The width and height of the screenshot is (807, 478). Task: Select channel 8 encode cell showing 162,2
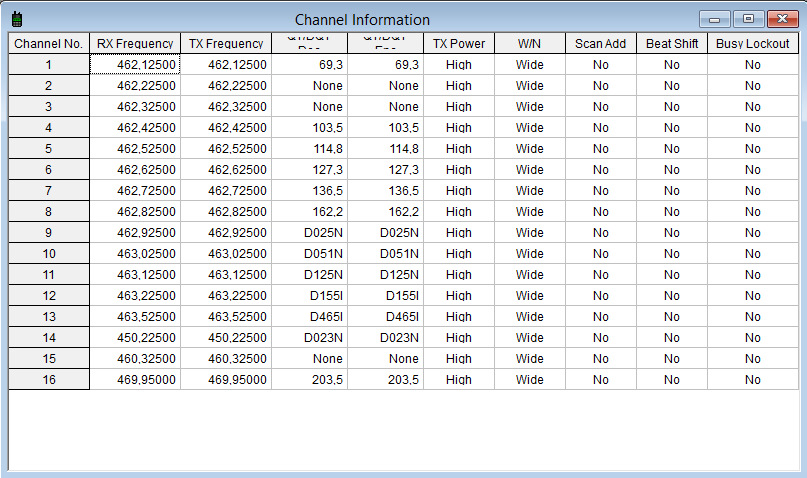386,212
